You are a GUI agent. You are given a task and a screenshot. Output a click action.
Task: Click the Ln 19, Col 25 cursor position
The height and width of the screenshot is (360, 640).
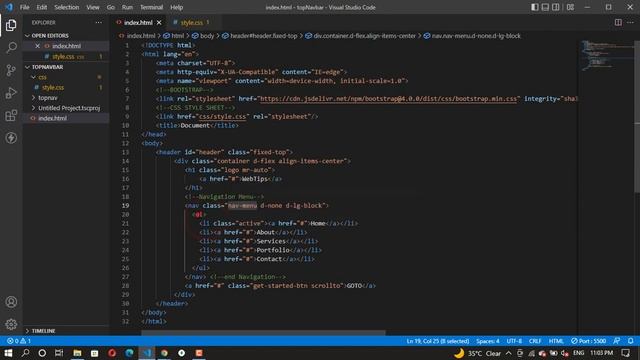(x=438, y=341)
